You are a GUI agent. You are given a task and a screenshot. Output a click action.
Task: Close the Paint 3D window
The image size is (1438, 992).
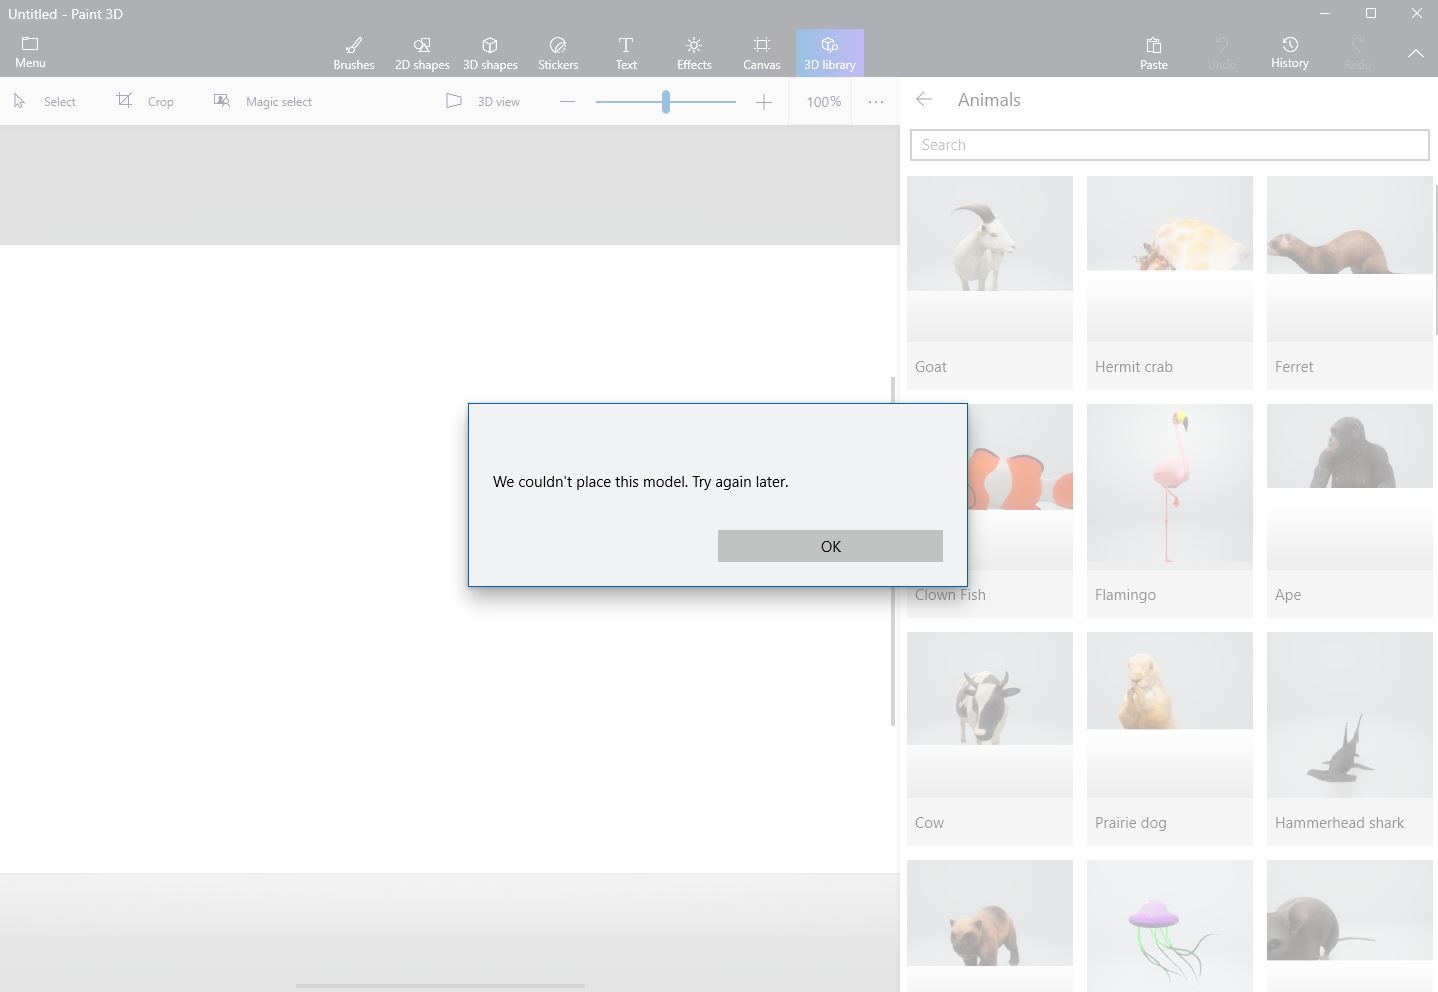click(1416, 13)
